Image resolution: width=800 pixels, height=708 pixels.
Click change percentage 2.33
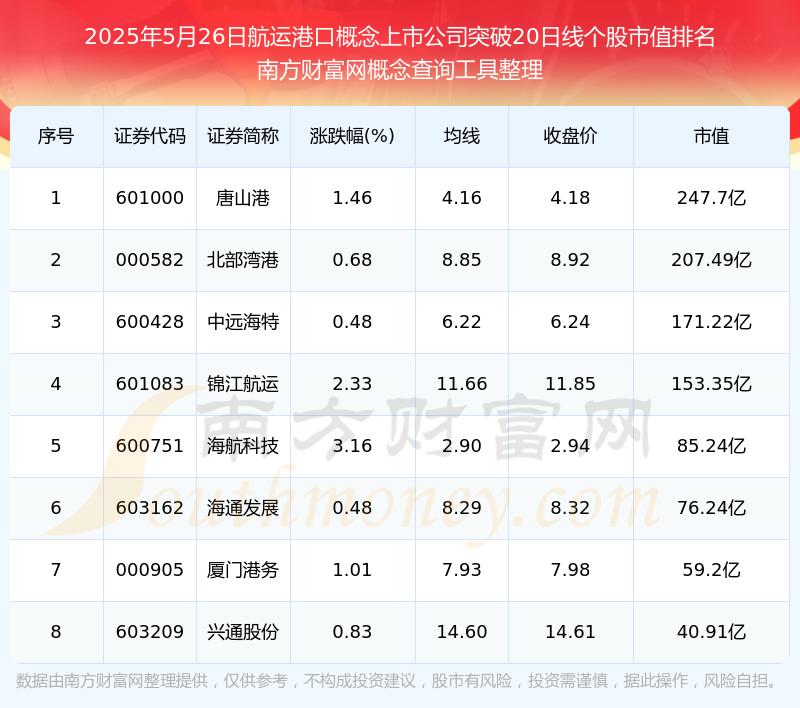352,384
